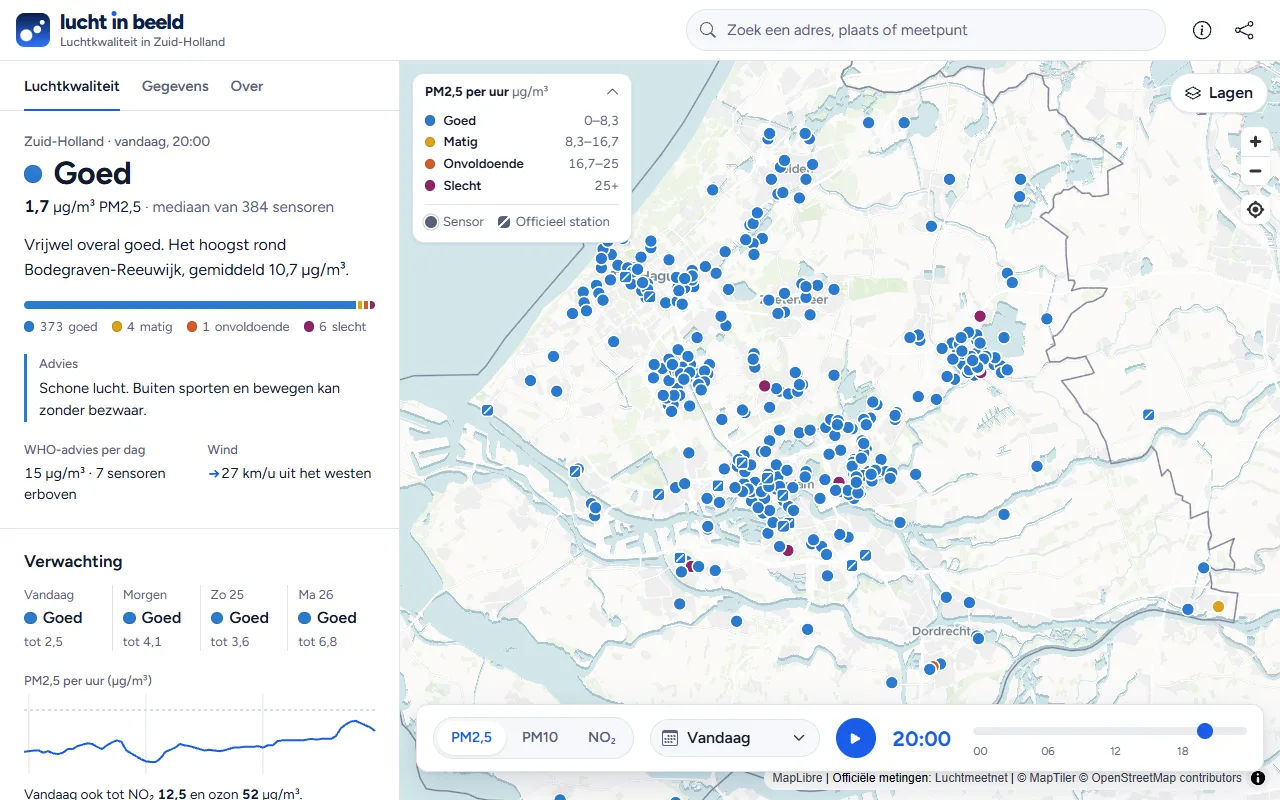The width and height of the screenshot is (1280, 800).
Task: Switch to the Luchtkwaliteit tab
Action: point(72,86)
